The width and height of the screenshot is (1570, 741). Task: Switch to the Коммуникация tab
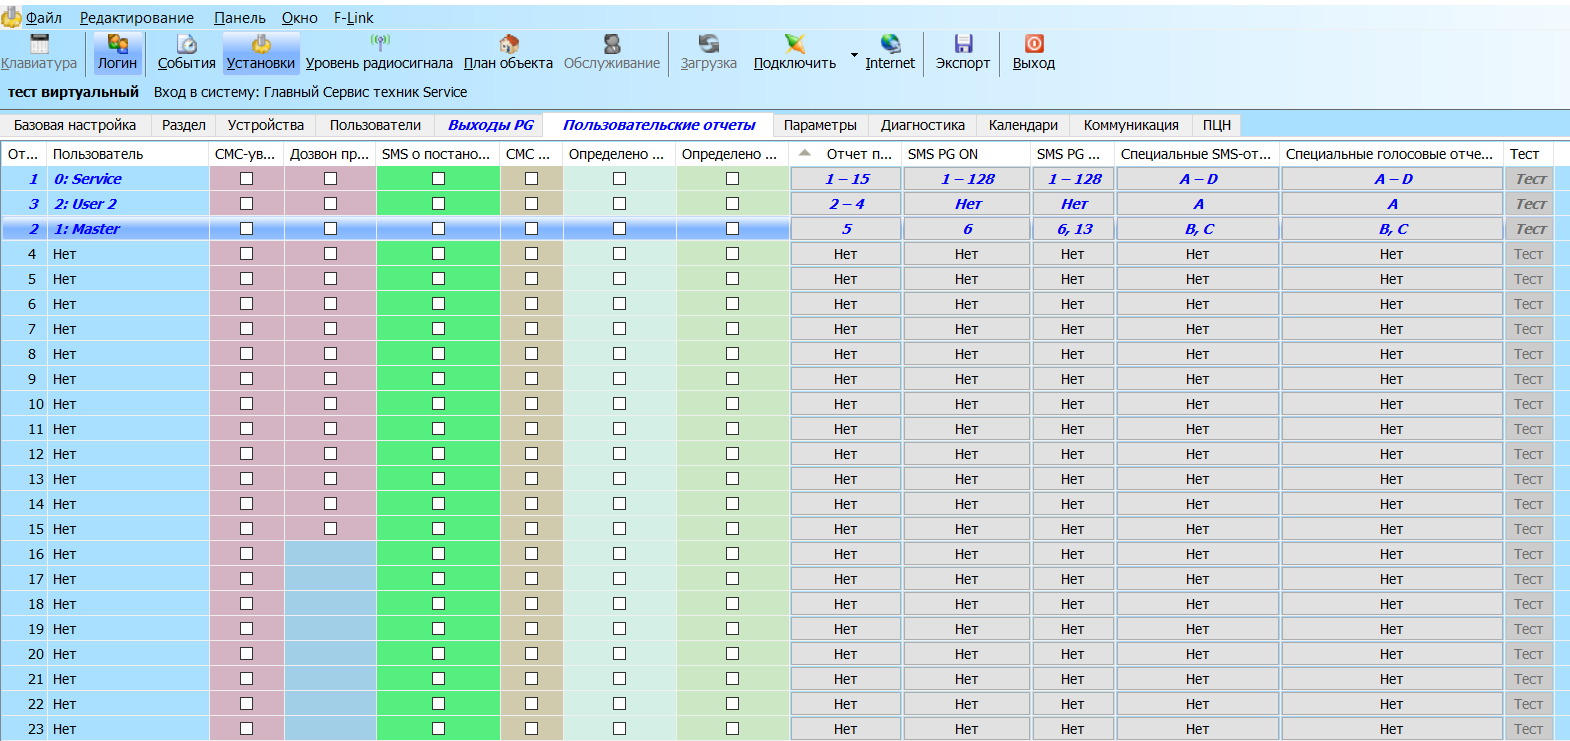(x=1131, y=125)
